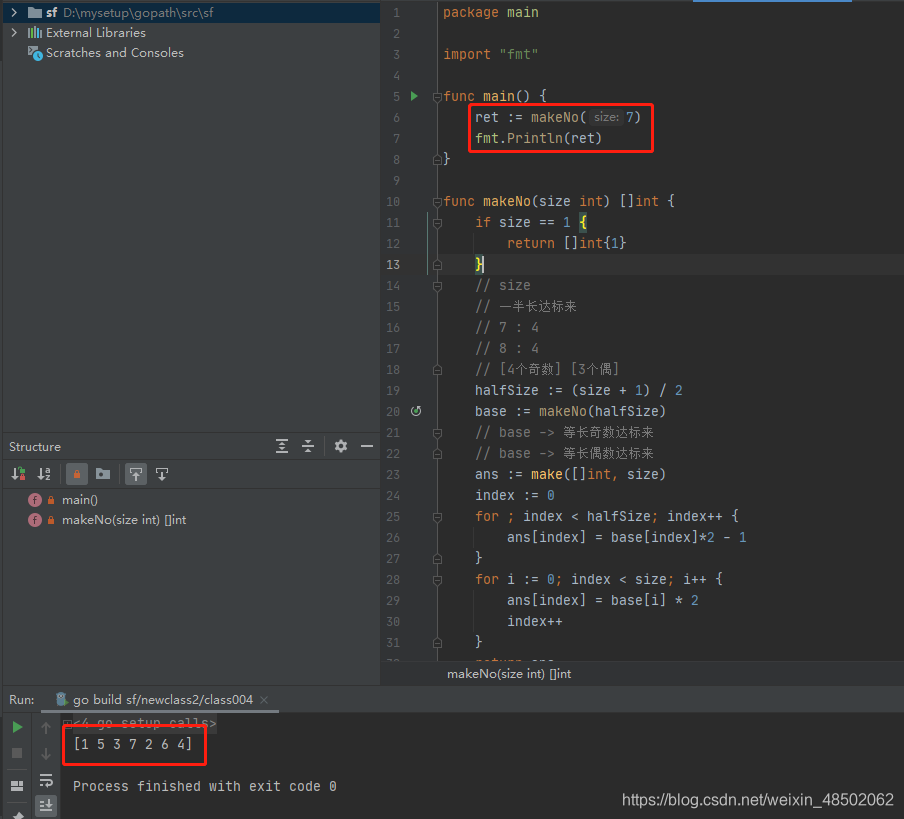Hide the Structure panel with the minus icon
The height and width of the screenshot is (819, 904).
pos(367,446)
